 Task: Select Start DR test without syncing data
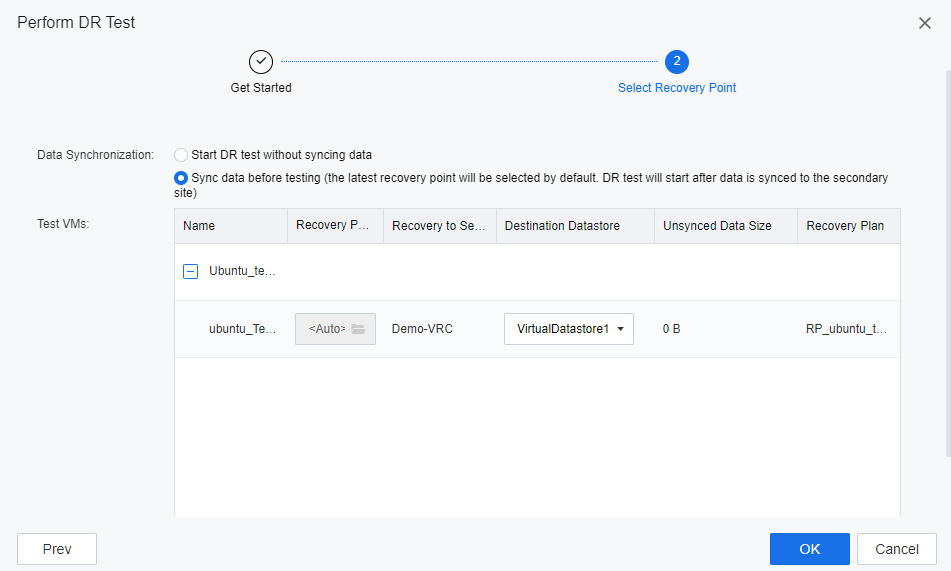[181, 155]
